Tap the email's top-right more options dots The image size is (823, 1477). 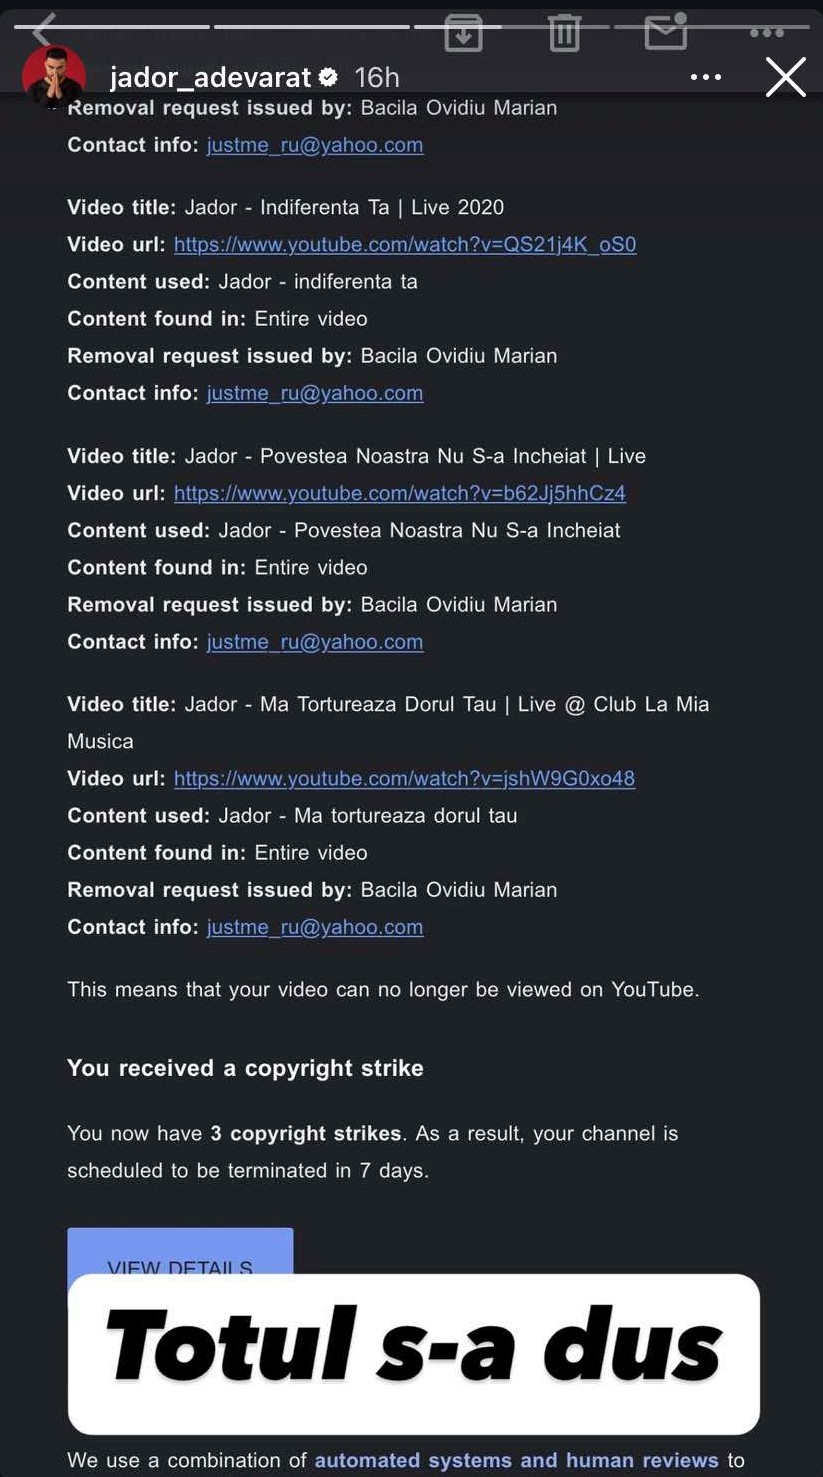766,33
